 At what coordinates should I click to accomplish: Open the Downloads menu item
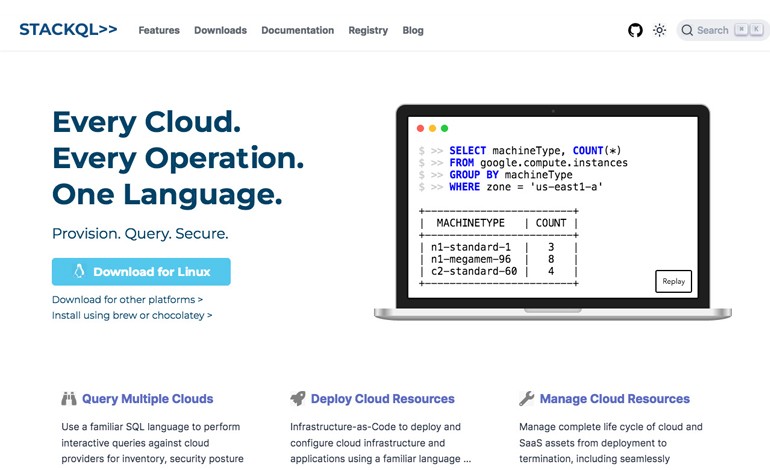click(x=220, y=30)
